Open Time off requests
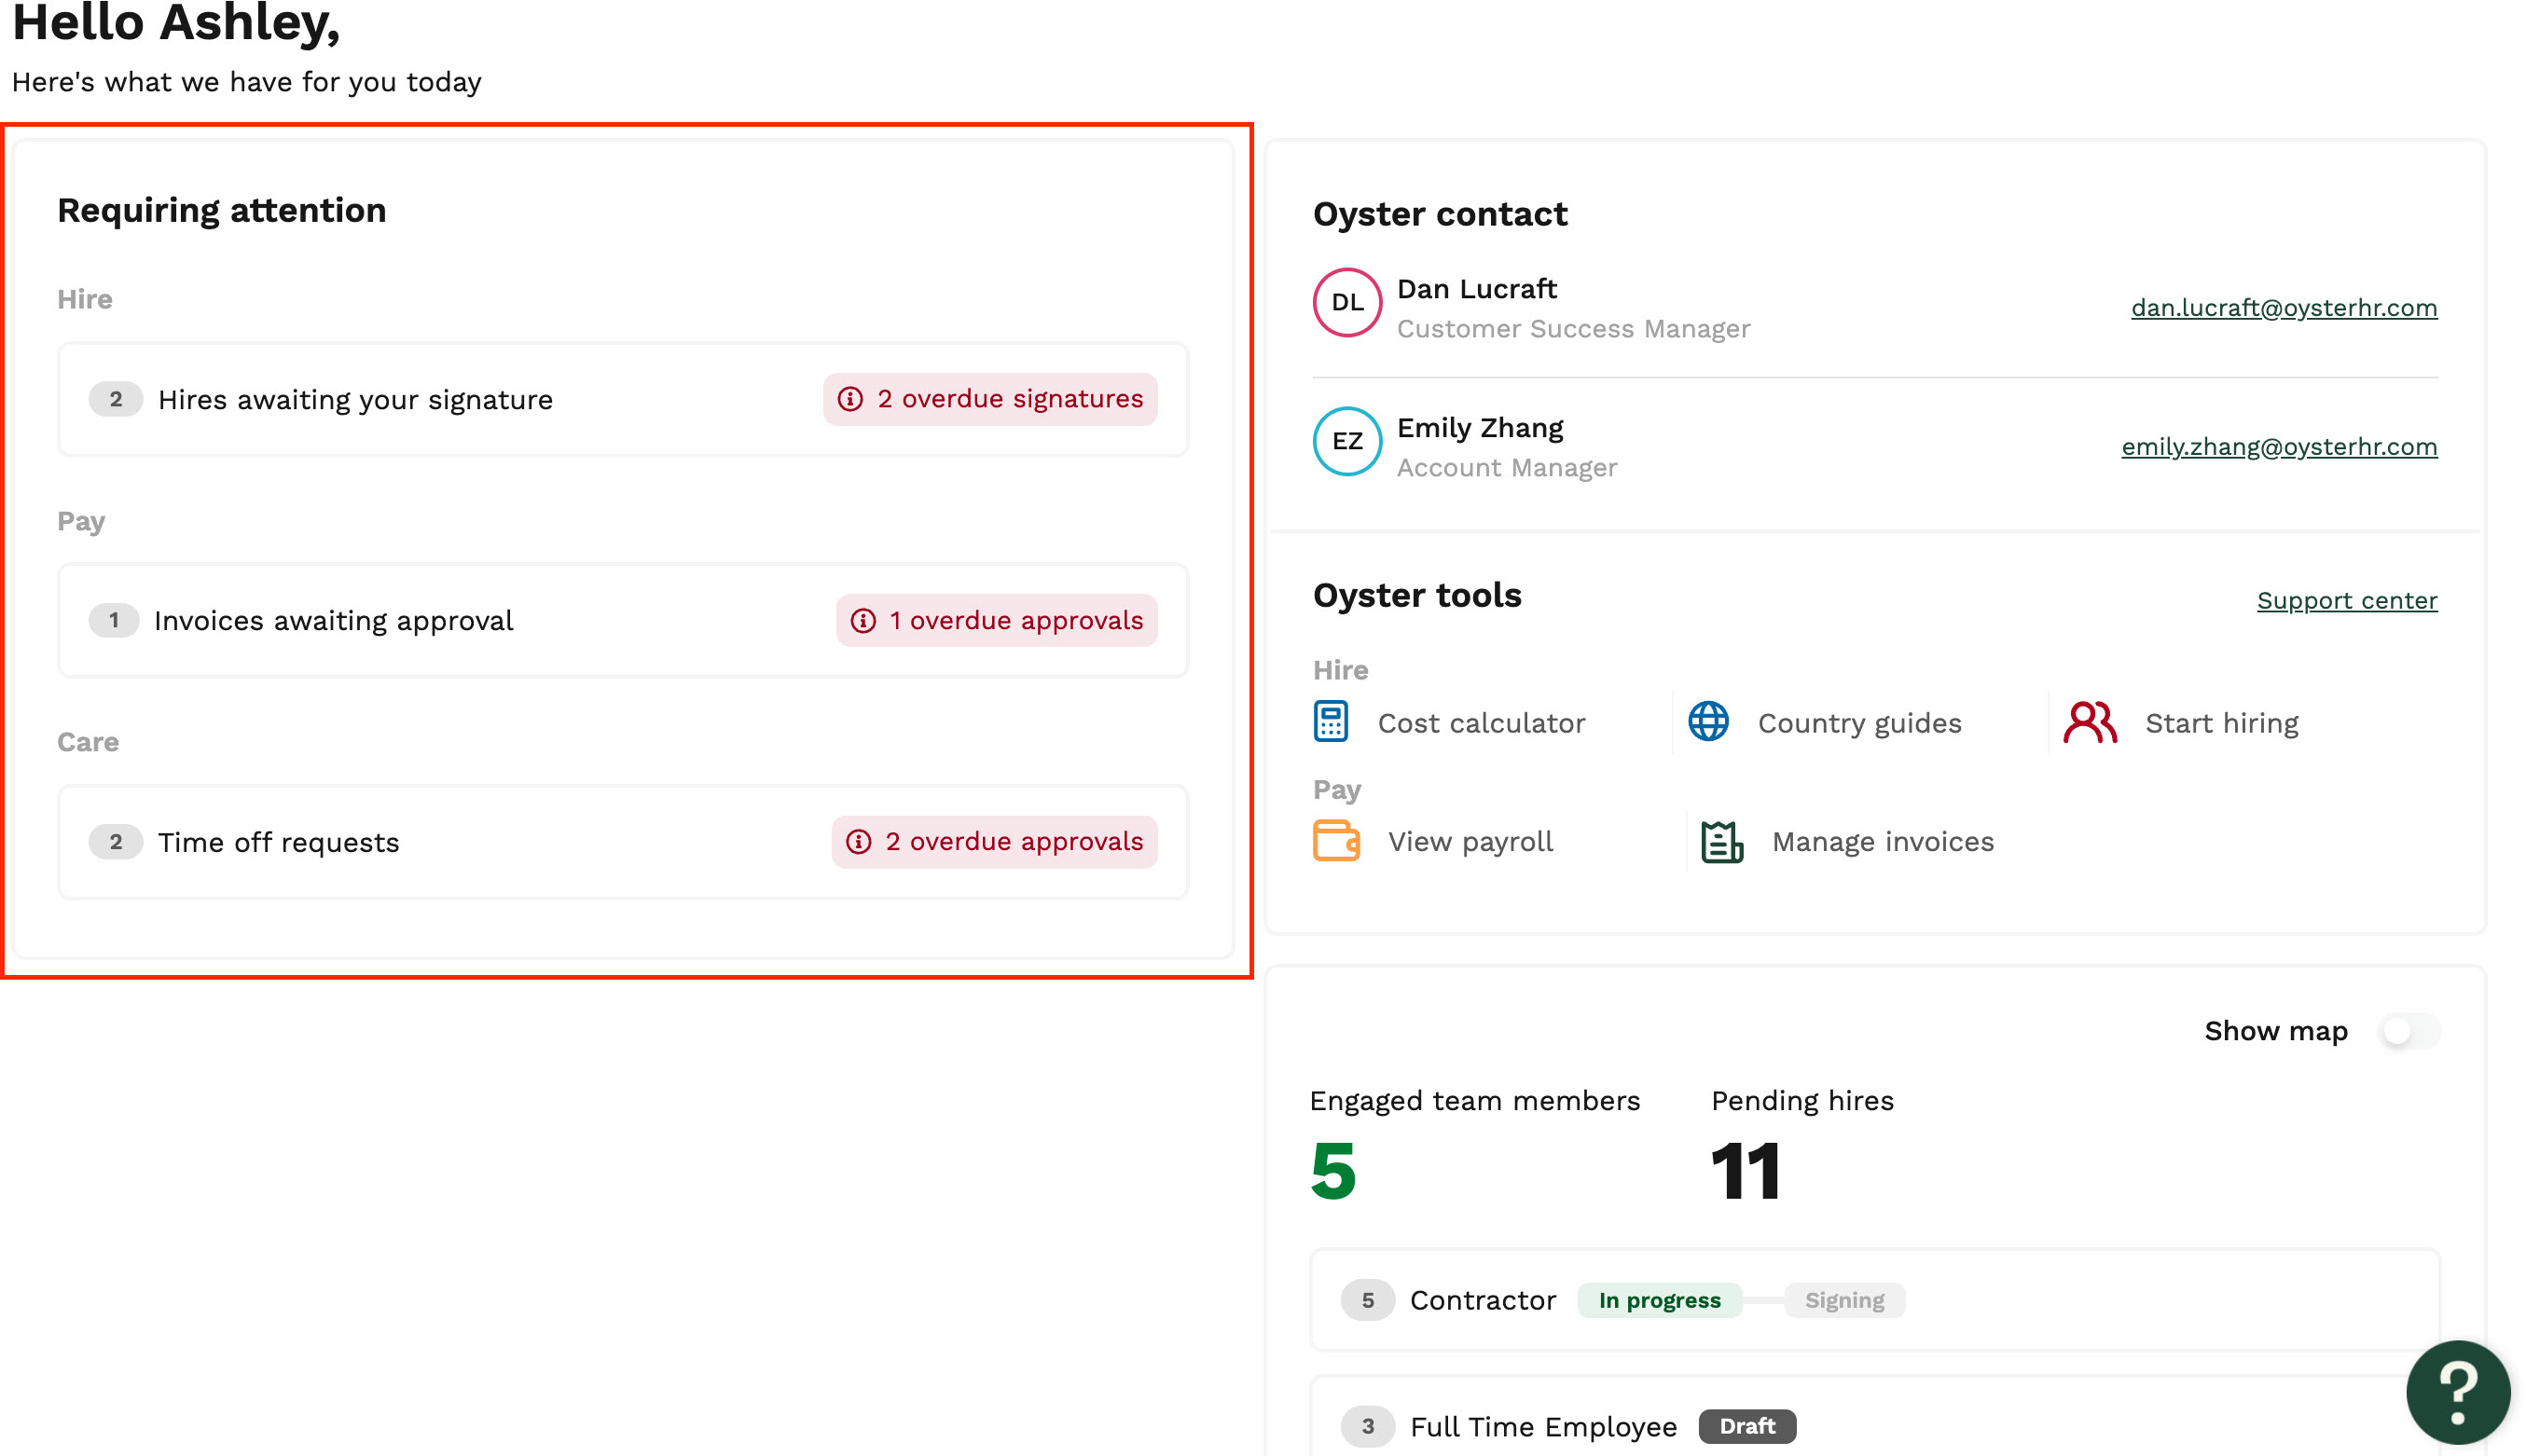The height and width of the screenshot is (1456, 2526). 623,842
